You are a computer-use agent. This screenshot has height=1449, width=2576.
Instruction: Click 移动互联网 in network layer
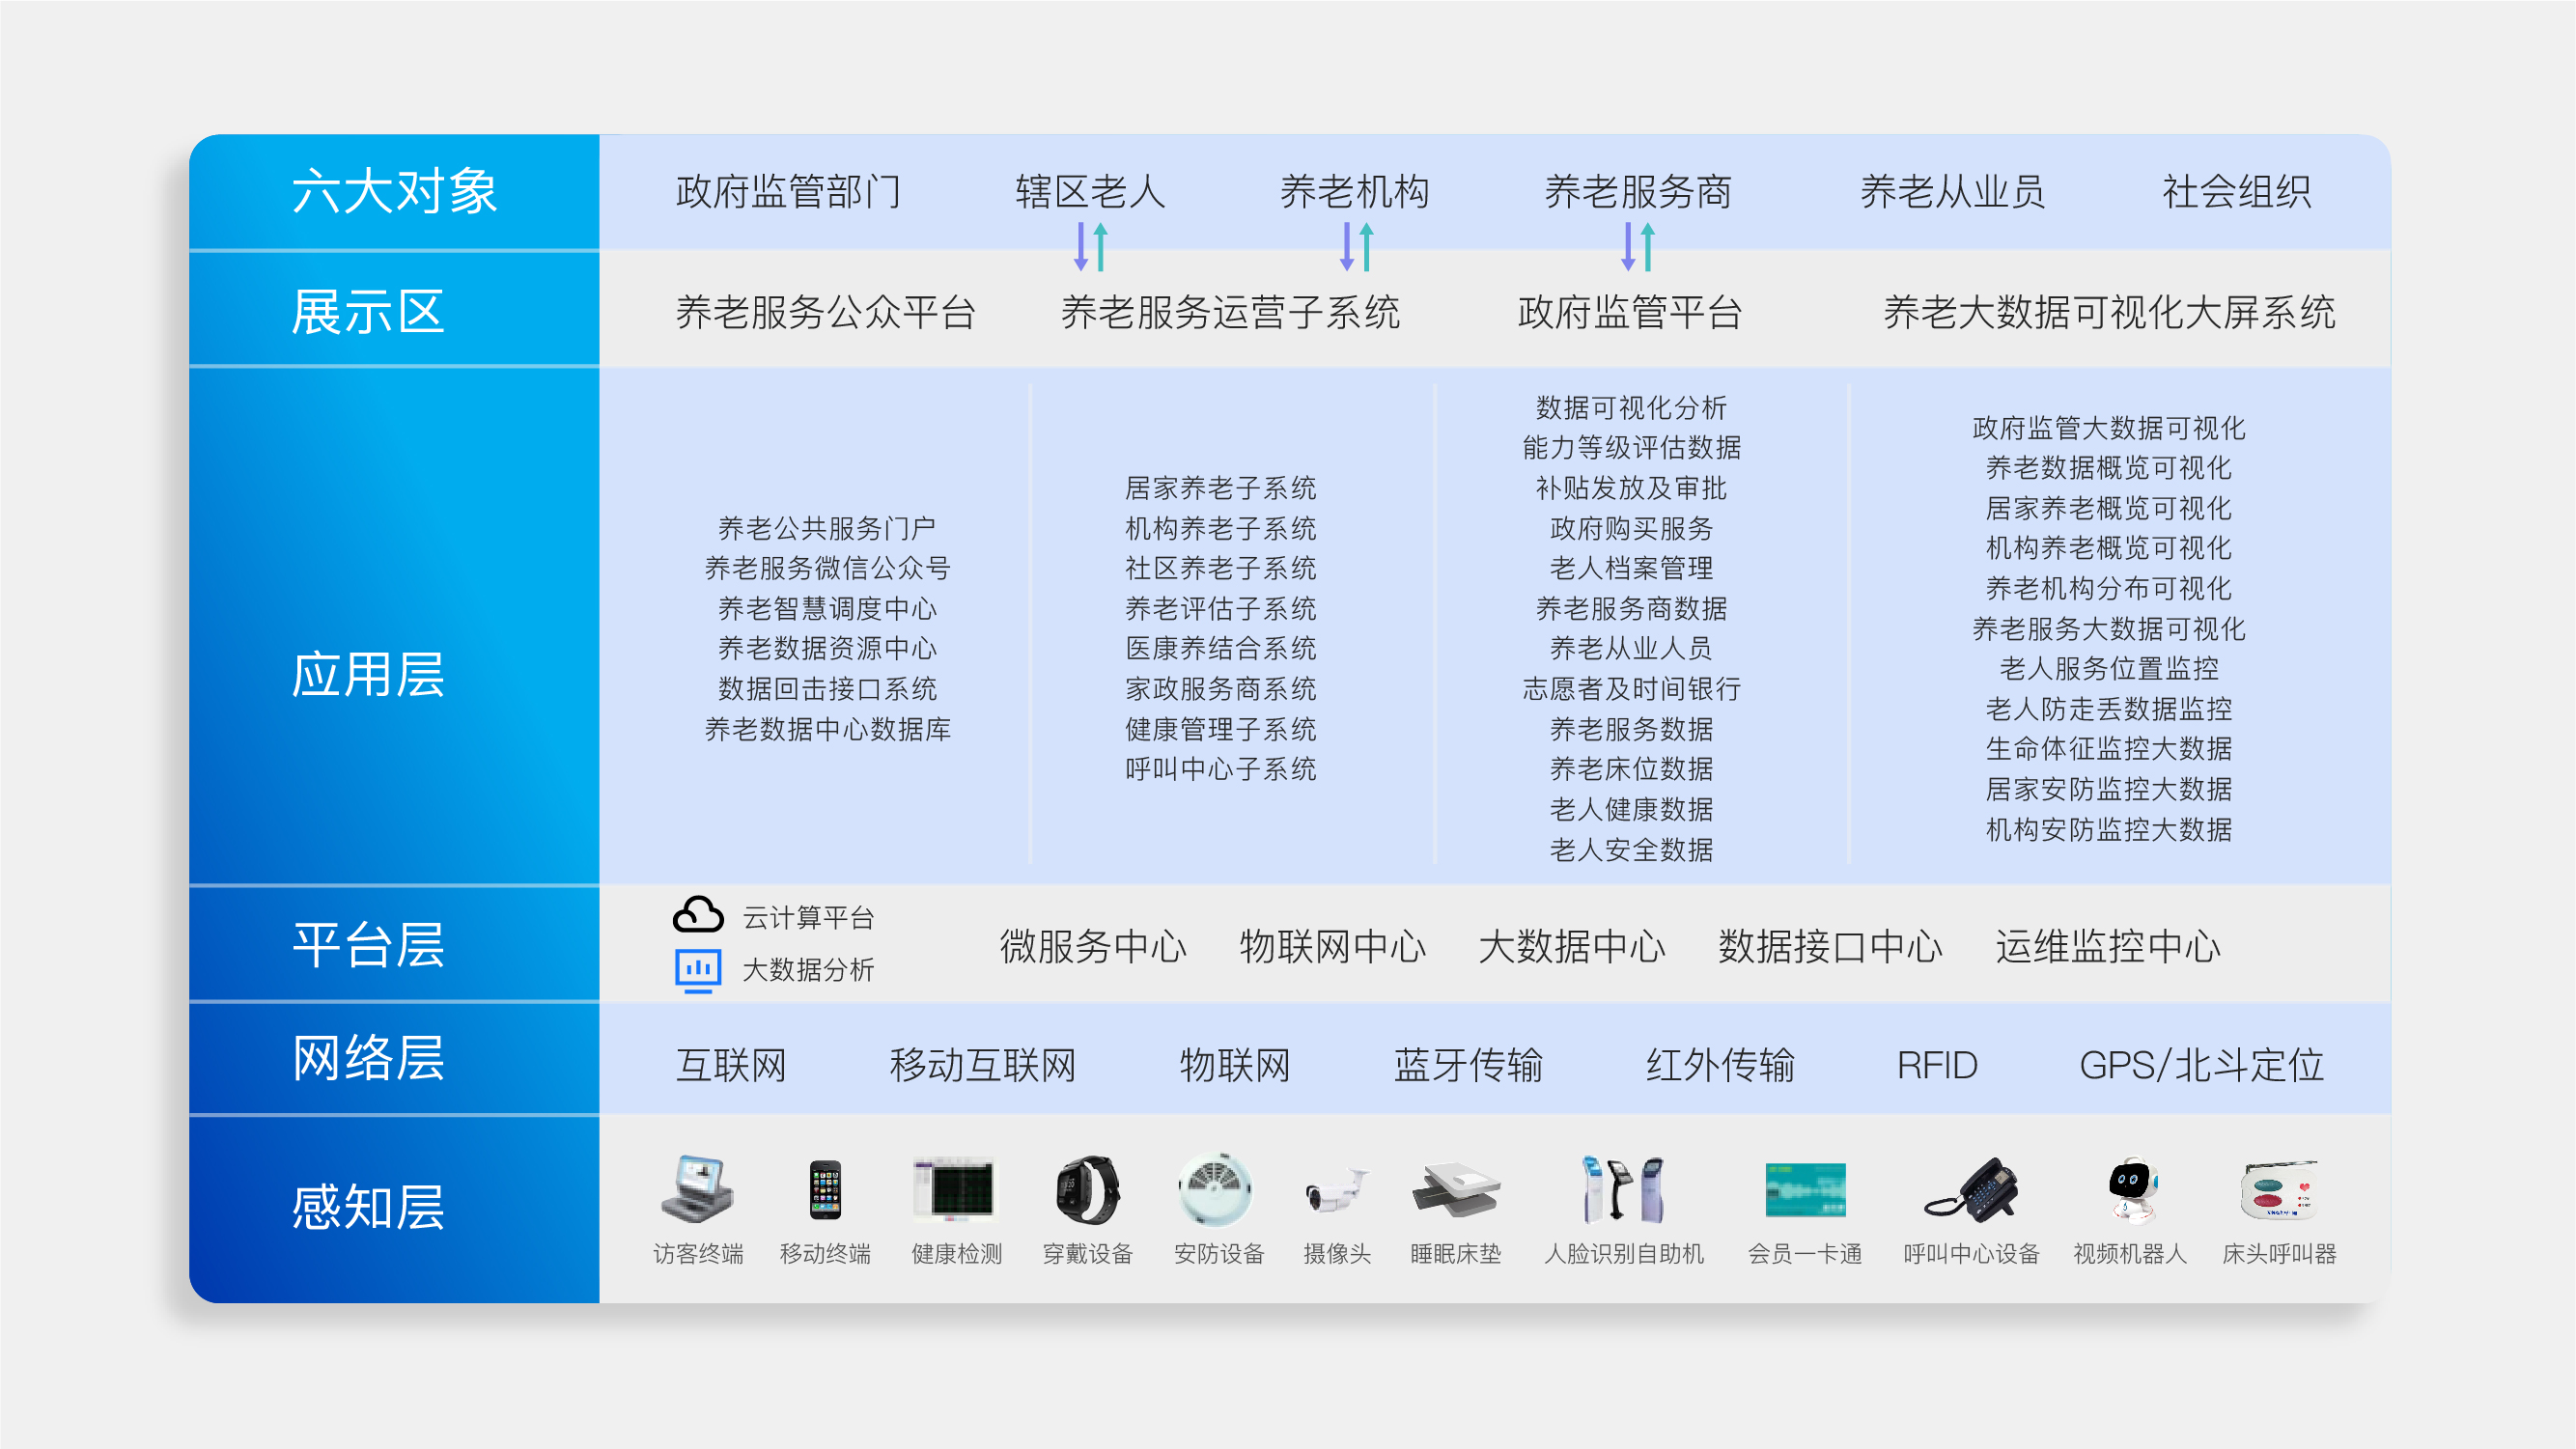tap(983, 1065)
